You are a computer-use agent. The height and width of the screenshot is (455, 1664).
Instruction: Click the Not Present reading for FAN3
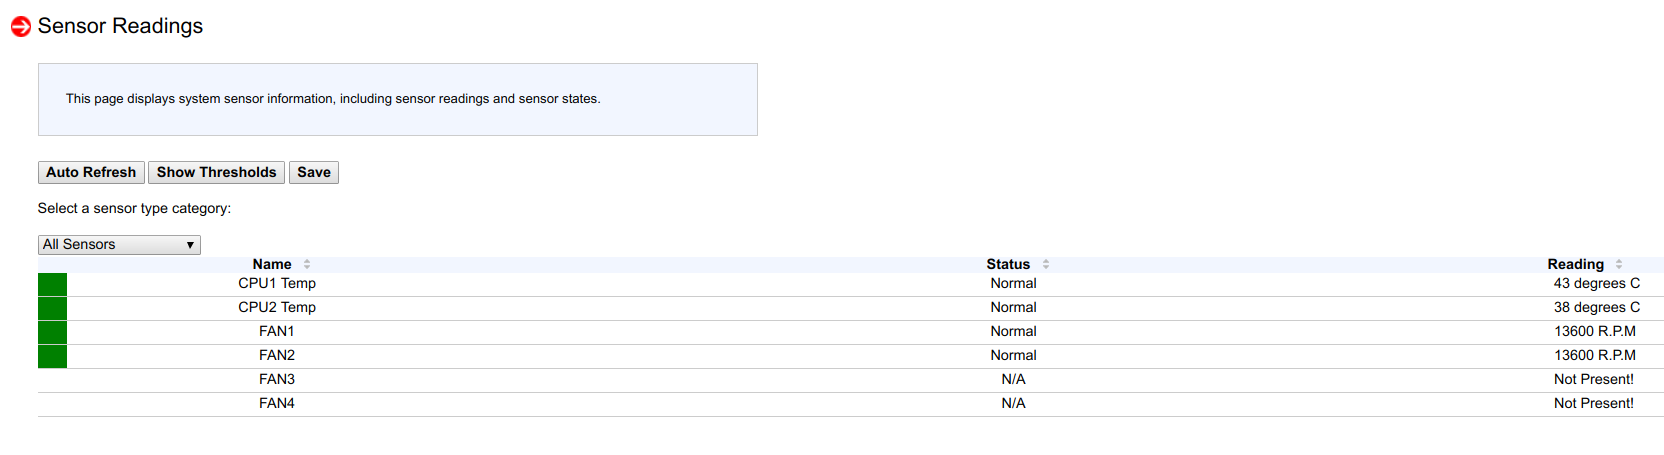point(1593,380)
